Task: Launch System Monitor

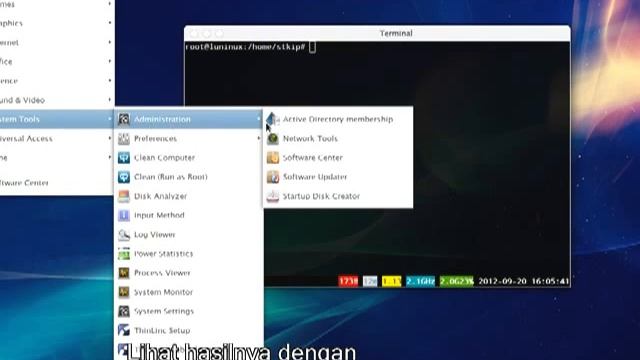Action: pyautogui.click(x=189, y=292)
